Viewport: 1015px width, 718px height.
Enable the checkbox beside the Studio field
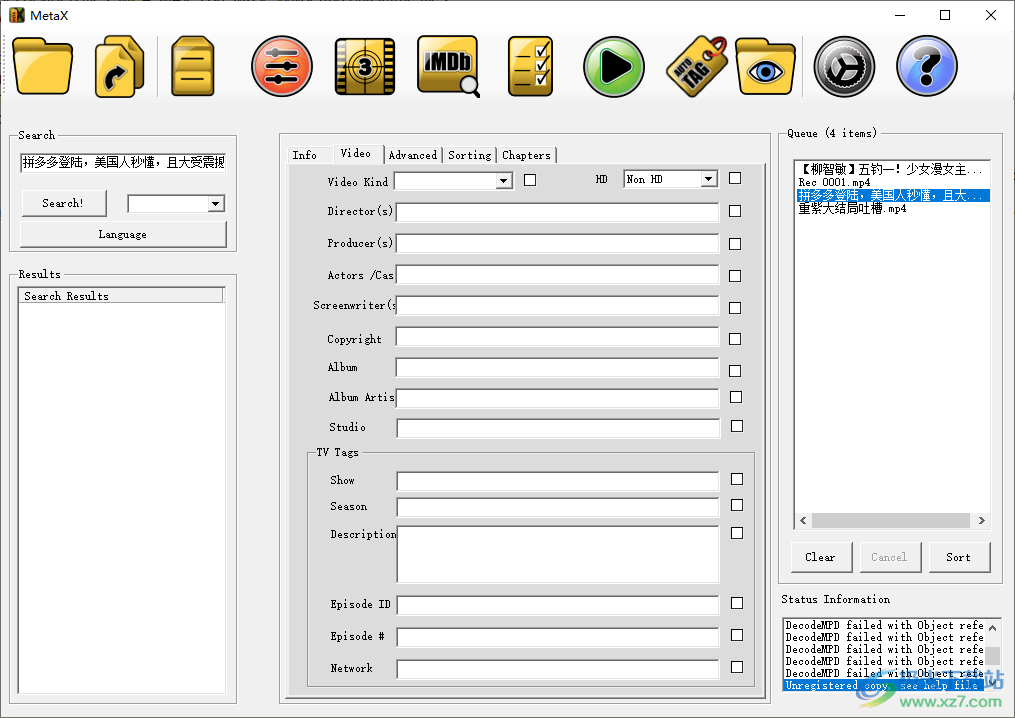737,426
